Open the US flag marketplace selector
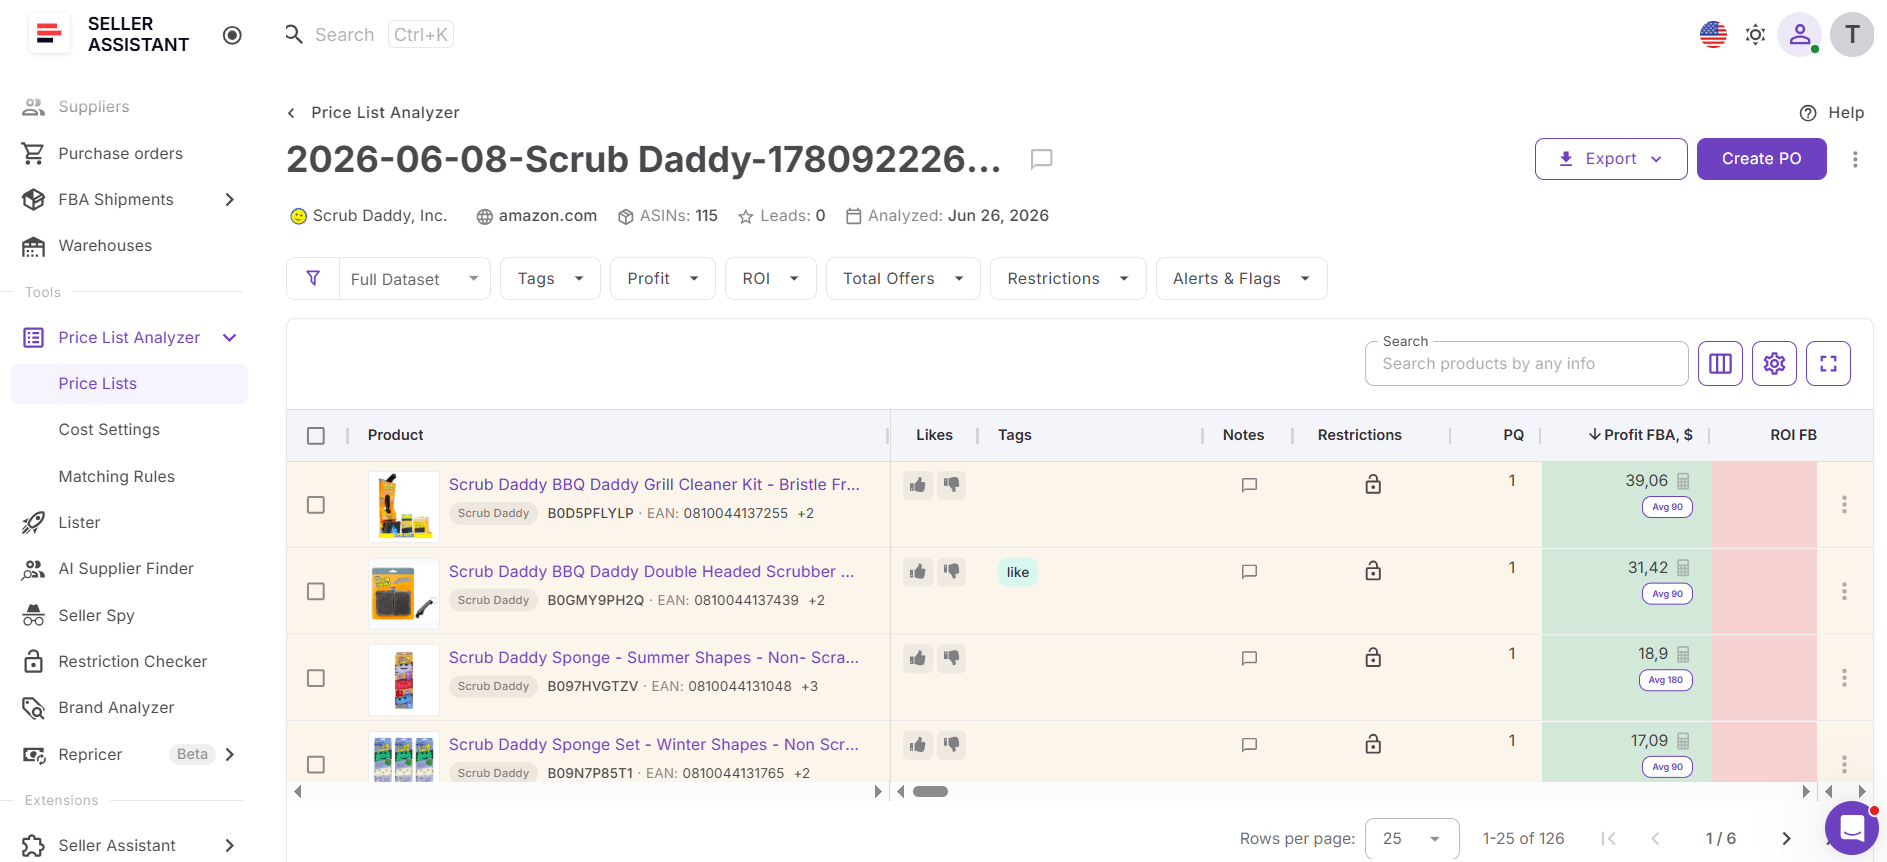The height and width of the screenshot is (862, 1887). pos(1713,35)
